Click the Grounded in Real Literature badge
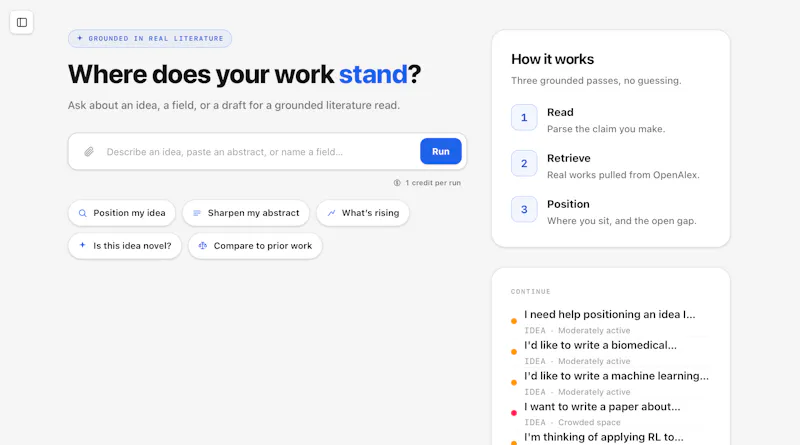This screenshot has height=445, width=800. tap(150, 38)
